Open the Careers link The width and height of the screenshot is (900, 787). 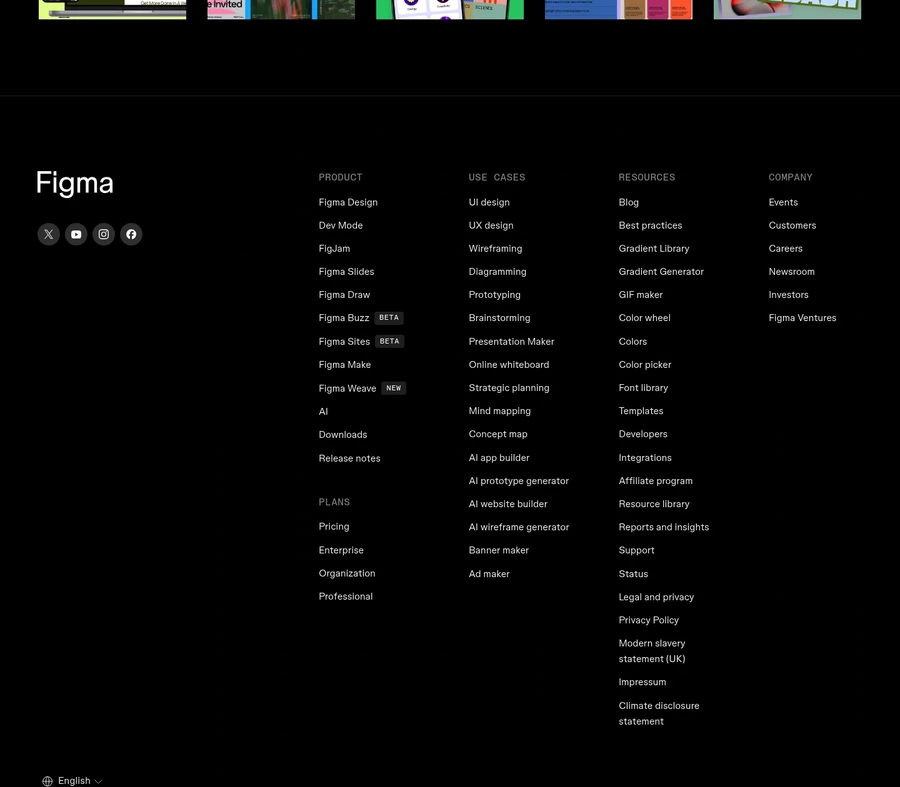[785, 249]
